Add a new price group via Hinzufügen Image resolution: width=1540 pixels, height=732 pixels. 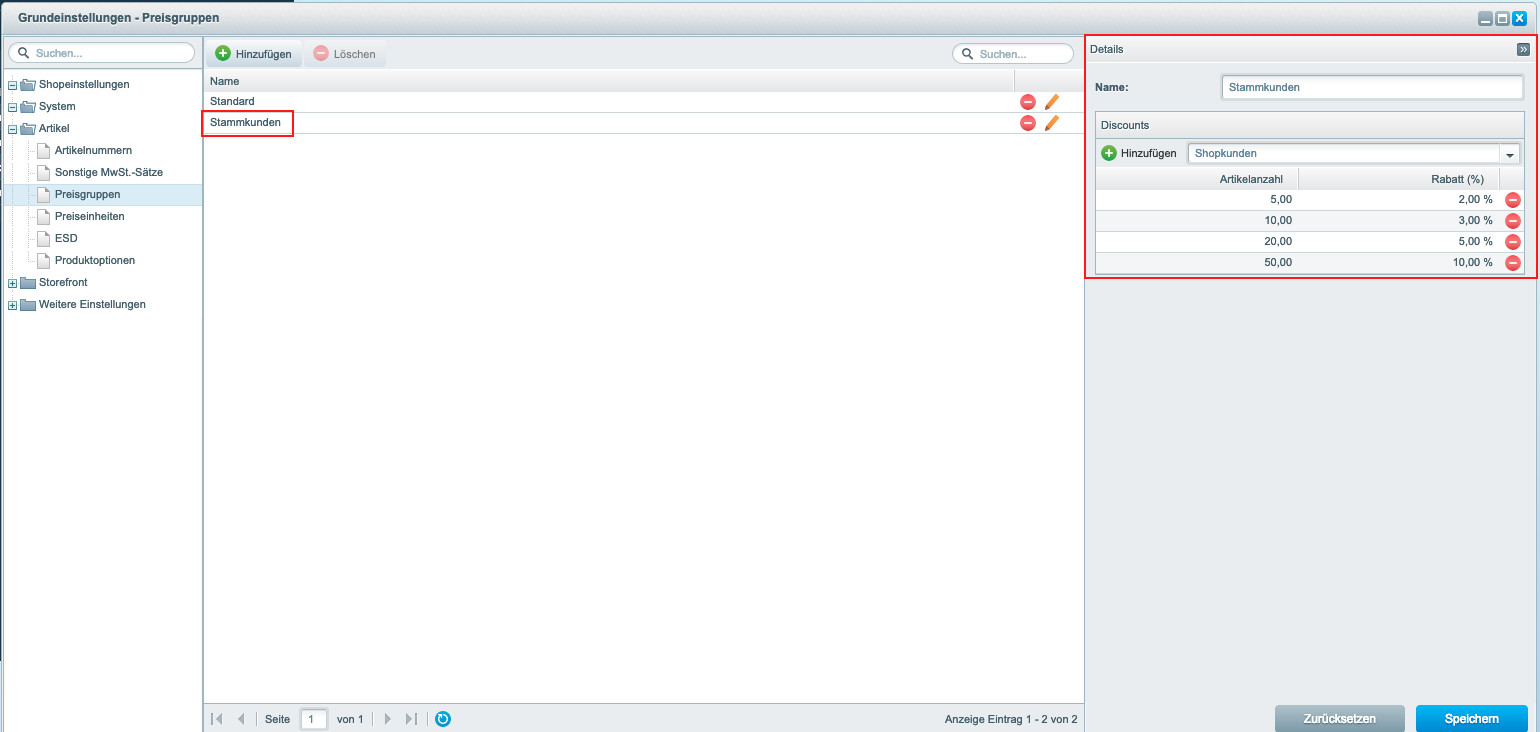(254, 54)
